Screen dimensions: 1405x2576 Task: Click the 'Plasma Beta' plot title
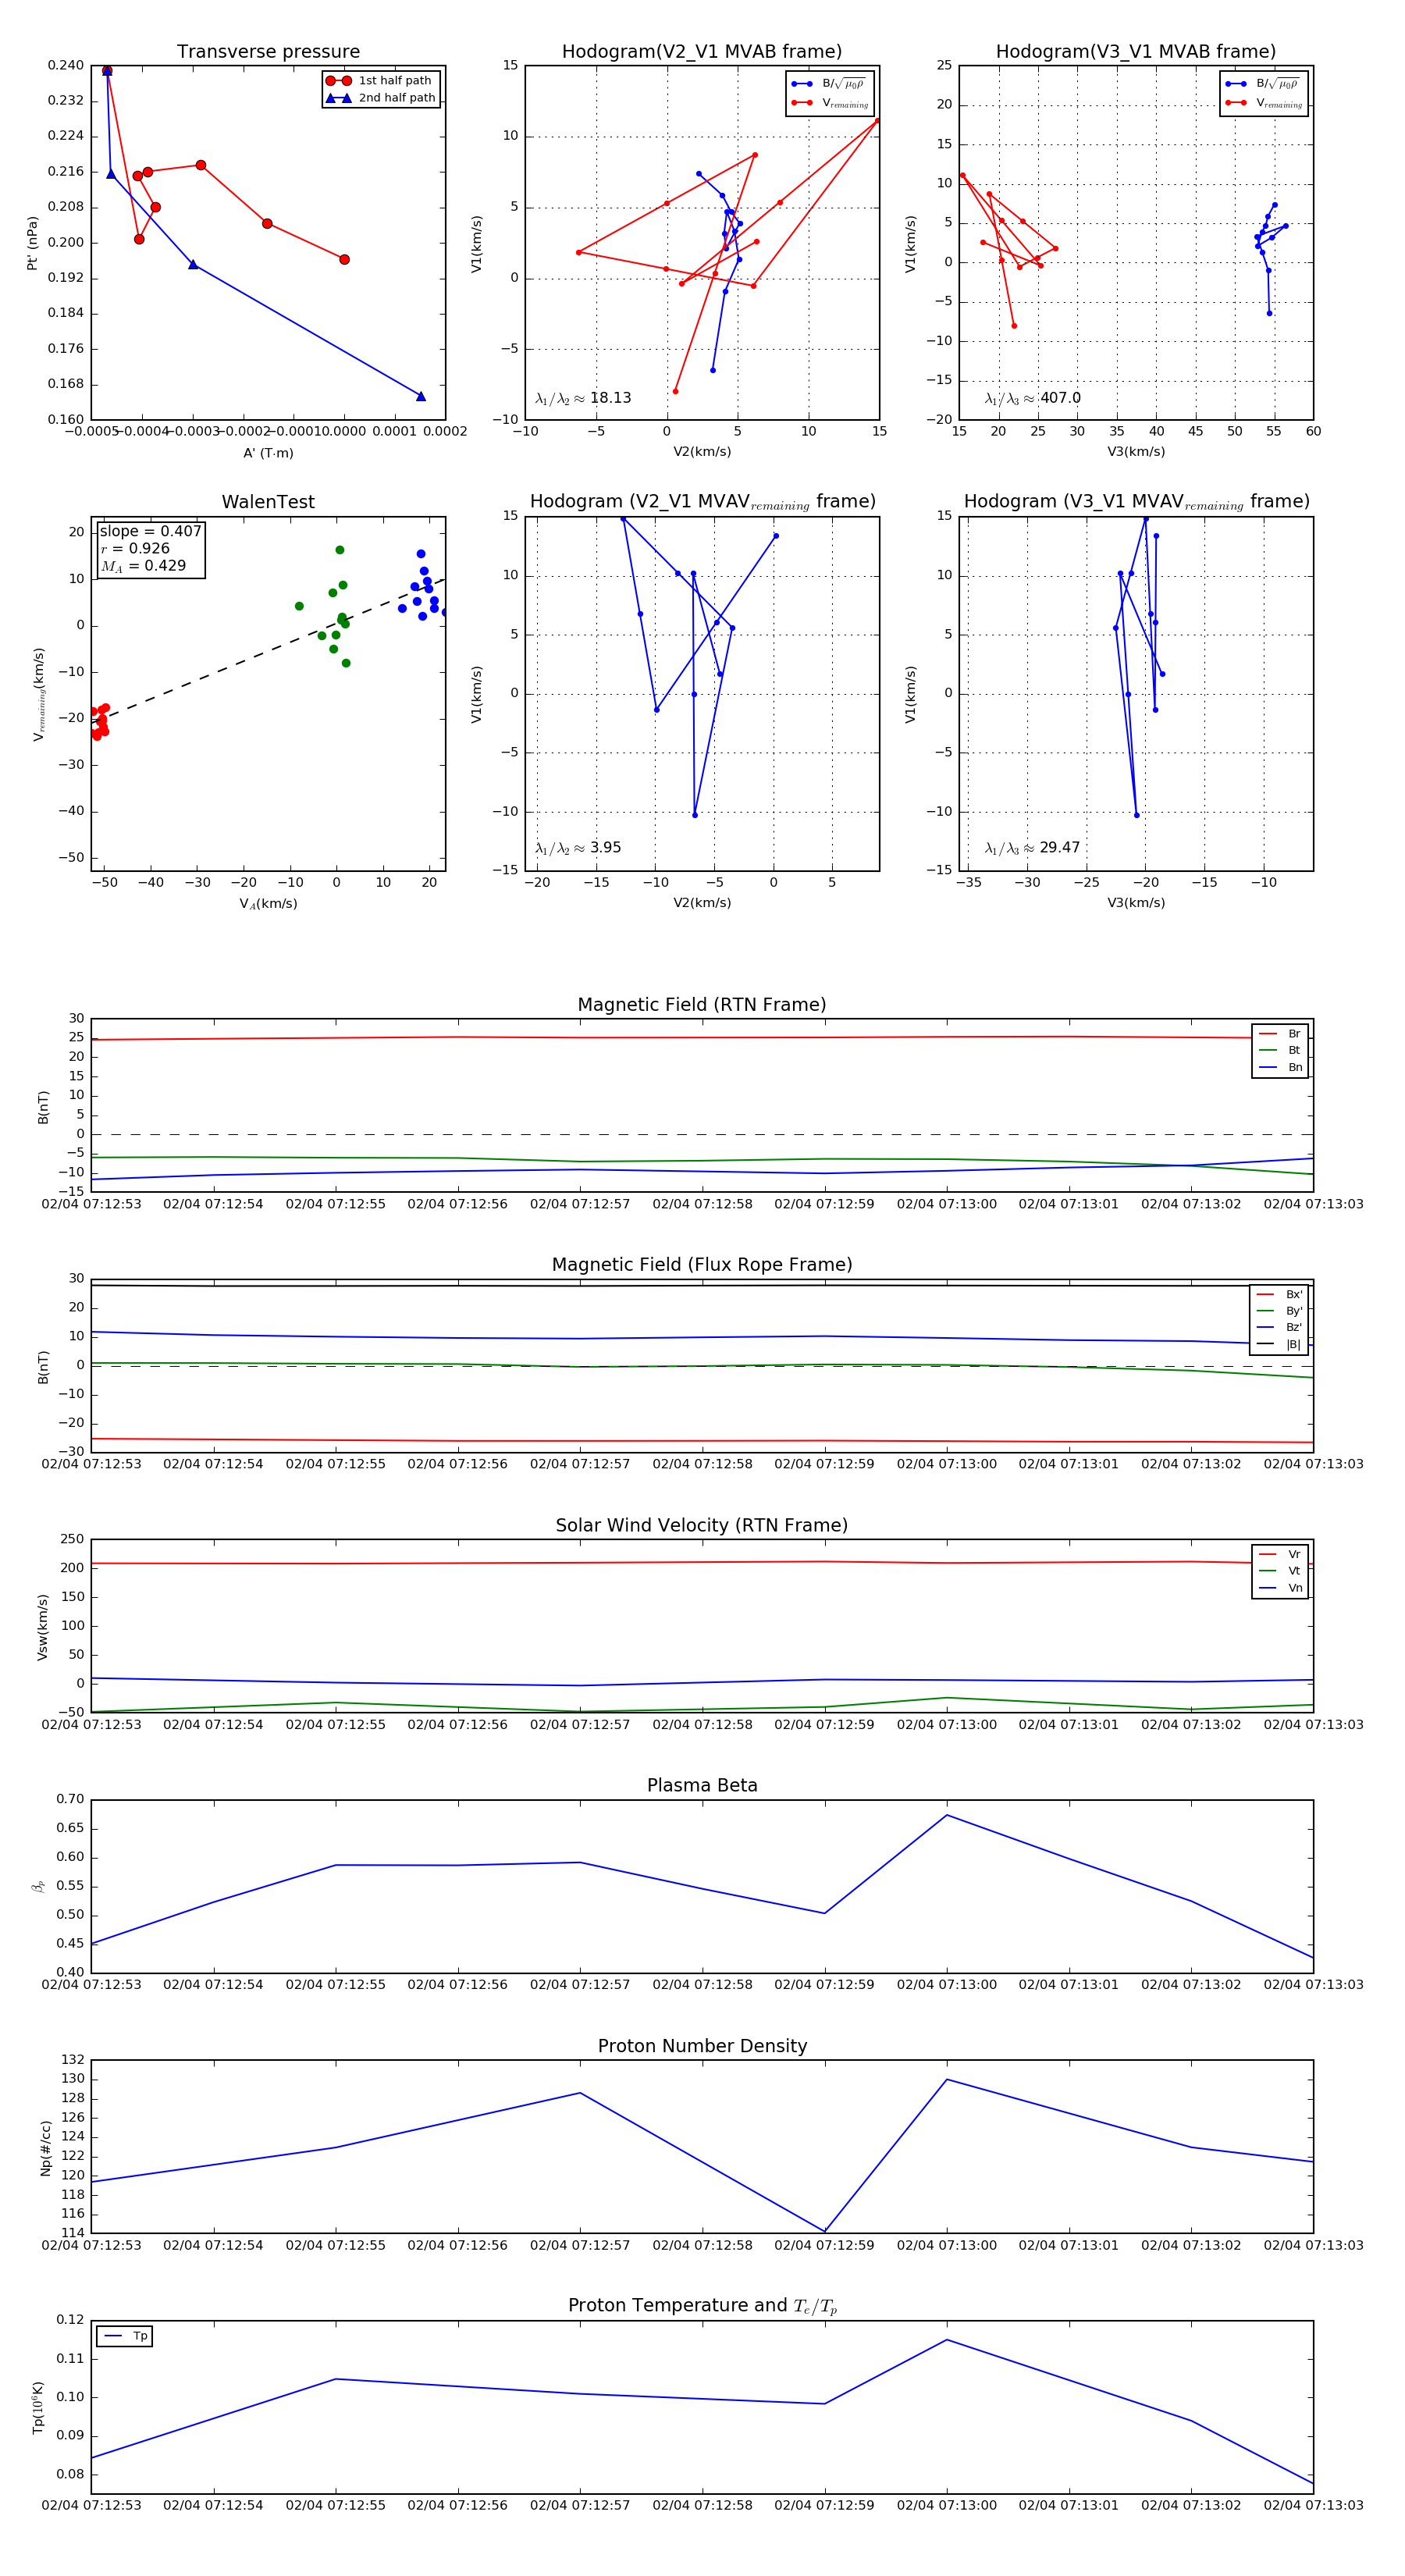point(702,1786)
